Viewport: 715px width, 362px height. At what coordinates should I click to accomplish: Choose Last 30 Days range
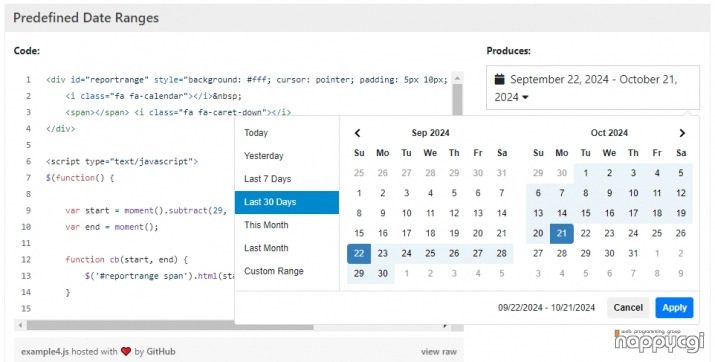click(x=287, y=202)
